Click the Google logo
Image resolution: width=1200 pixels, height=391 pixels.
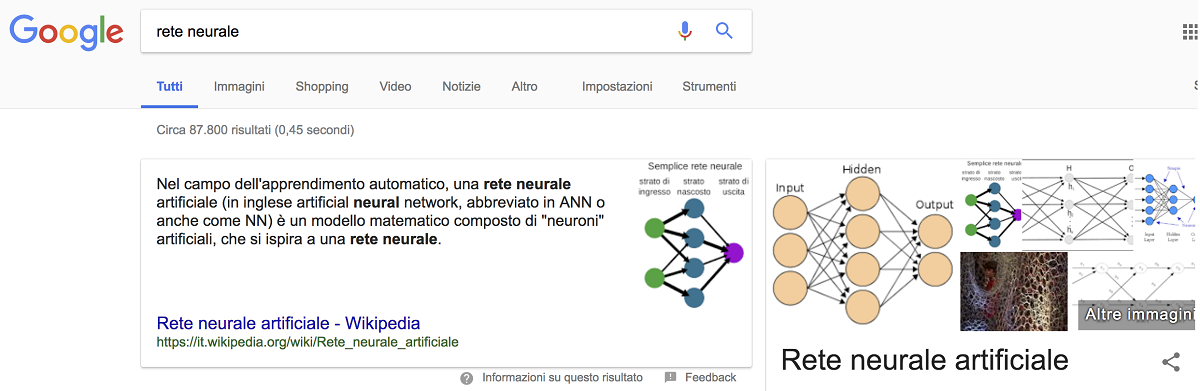tap(66, 33)
